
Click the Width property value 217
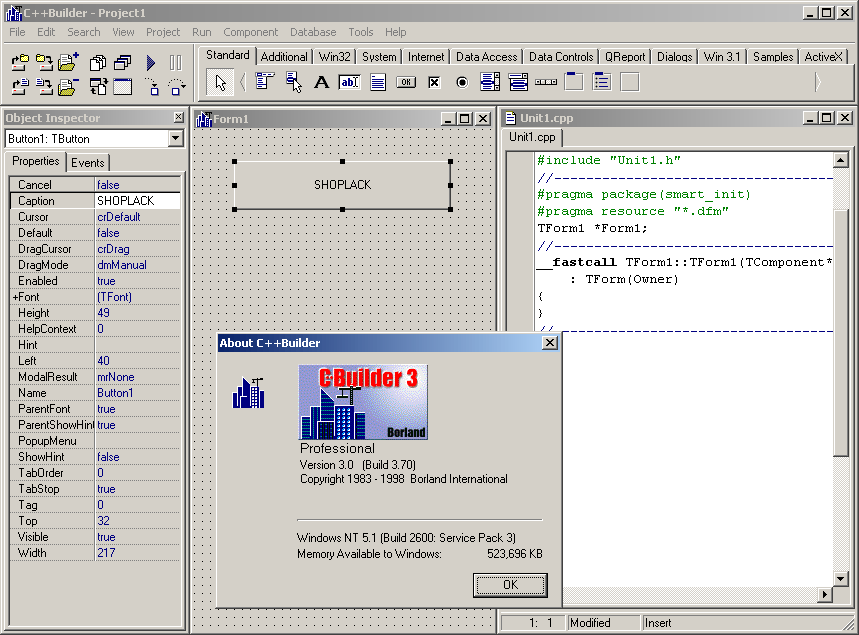tap(138, 553)
